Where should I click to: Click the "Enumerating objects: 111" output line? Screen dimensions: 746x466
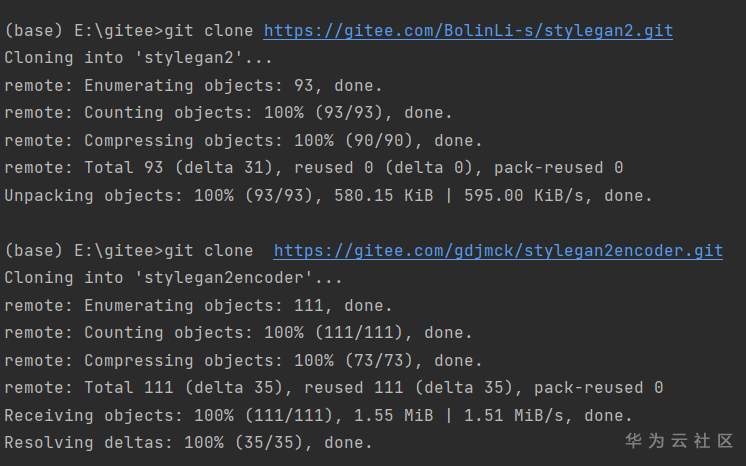[198, 305]
